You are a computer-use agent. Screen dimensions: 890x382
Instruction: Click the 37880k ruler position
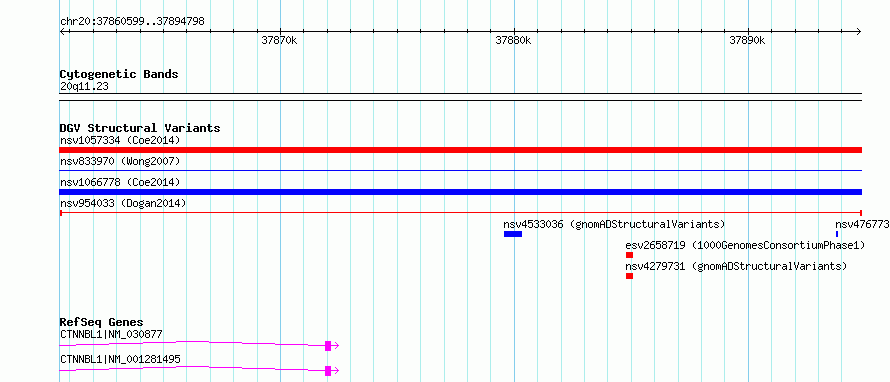513,40
